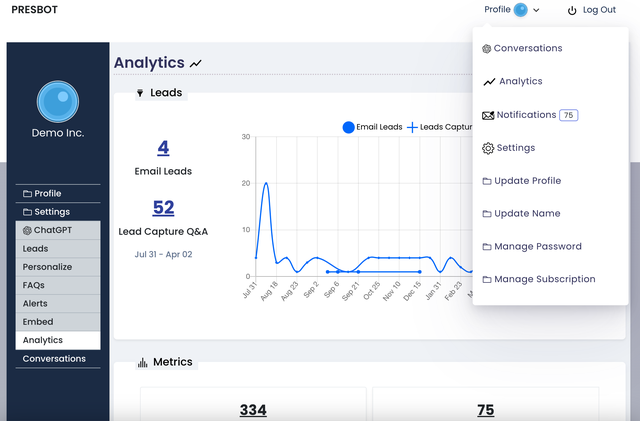Click the envelope icon beside Notifications
Image resolution: width=640 pixels, height=421 pixels.
pyautogui.click(x=488, y=116)
